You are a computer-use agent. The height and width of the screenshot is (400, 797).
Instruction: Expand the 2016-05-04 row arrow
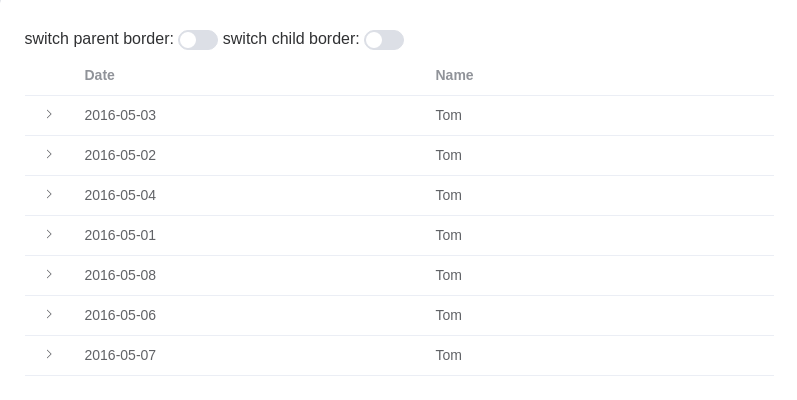coord(49,194)
